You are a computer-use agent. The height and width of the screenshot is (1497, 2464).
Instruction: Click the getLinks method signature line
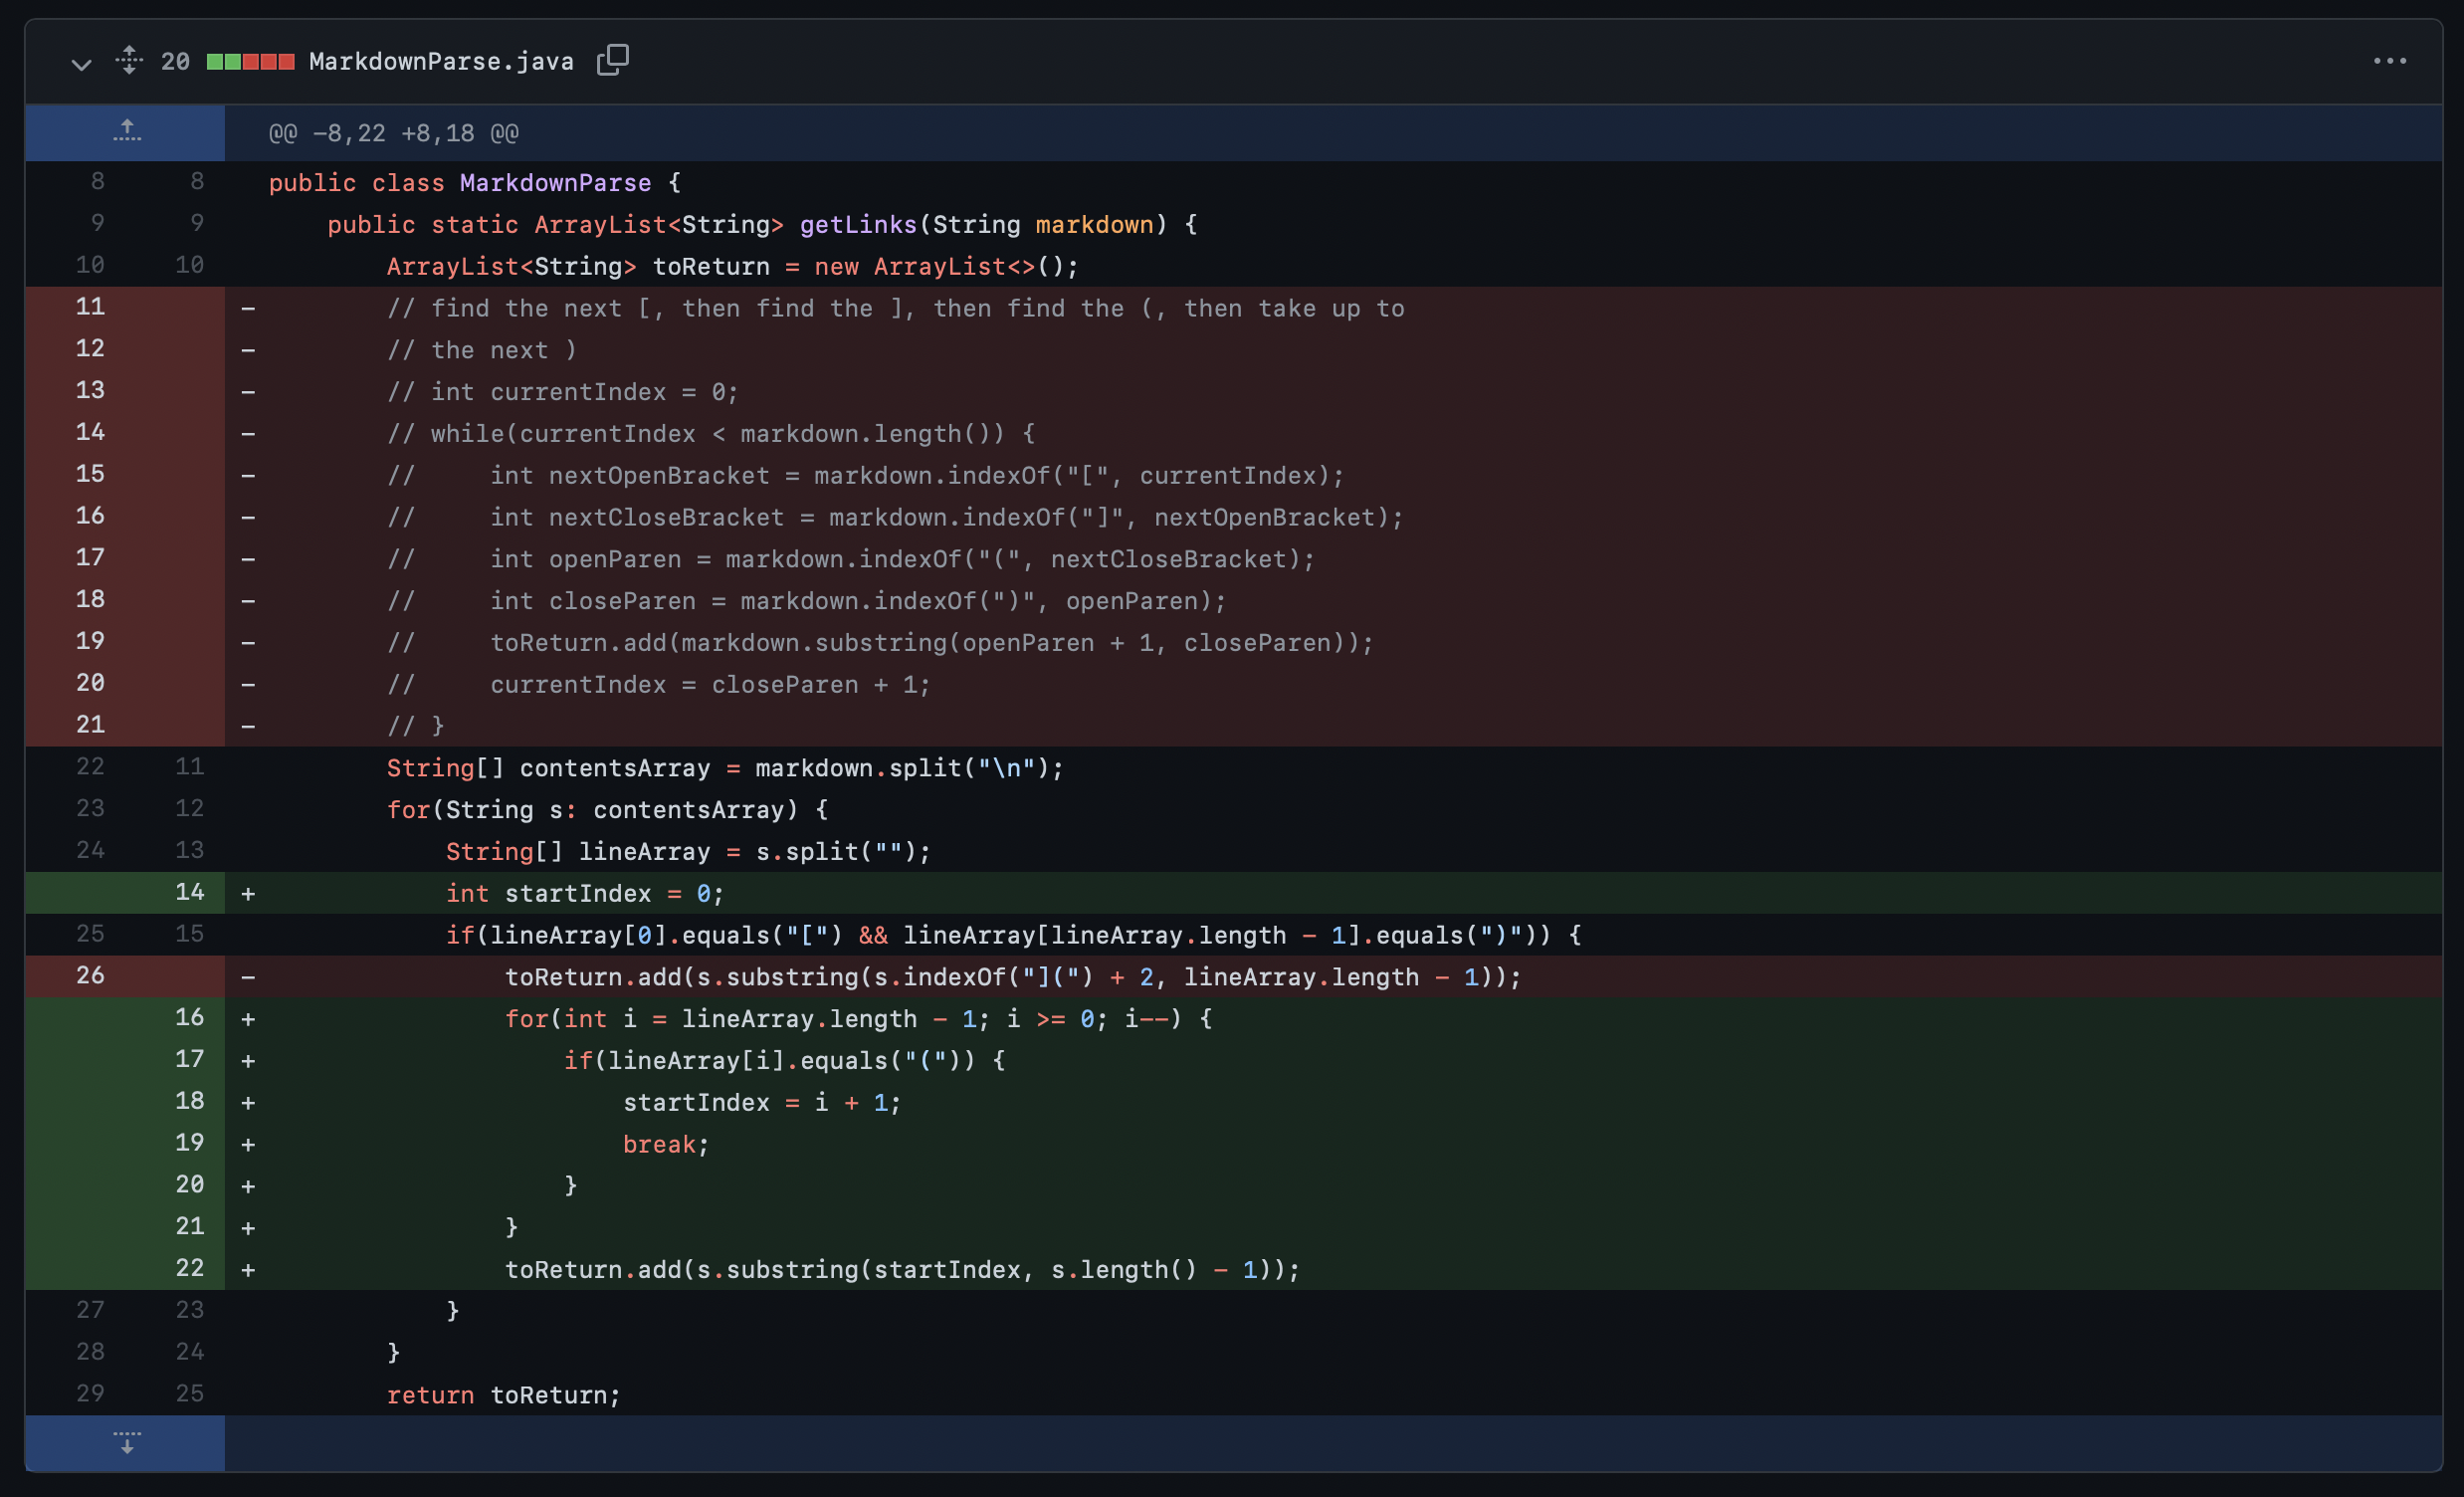[762, 225]
